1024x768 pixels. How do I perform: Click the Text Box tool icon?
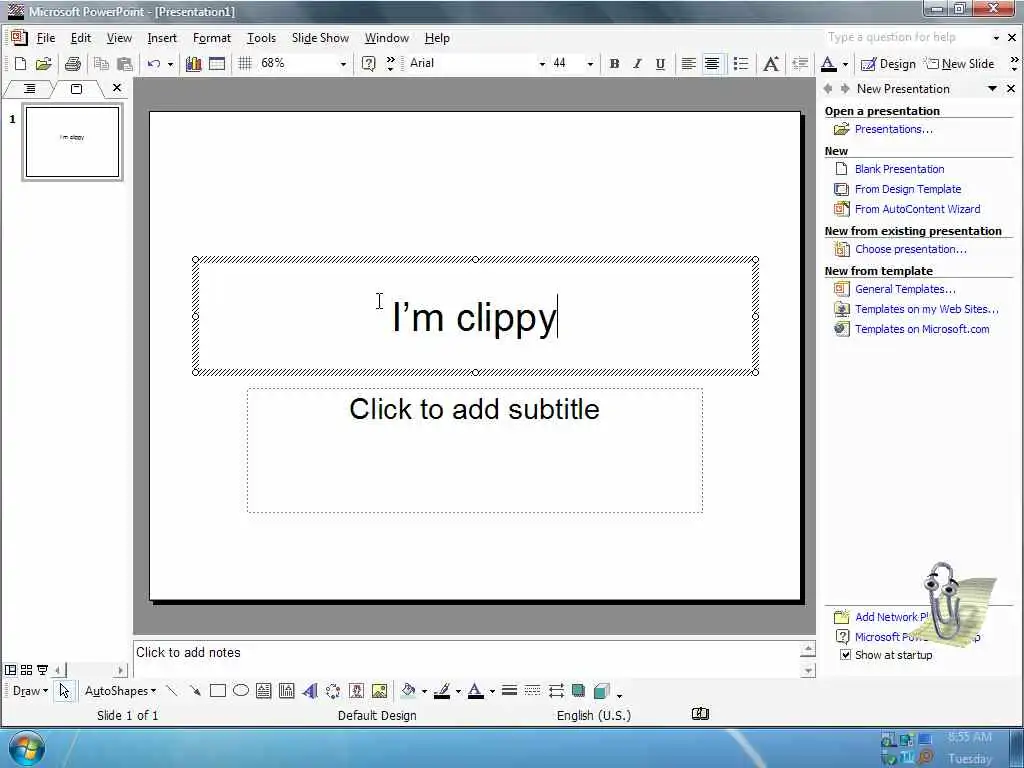coord(264,691)
